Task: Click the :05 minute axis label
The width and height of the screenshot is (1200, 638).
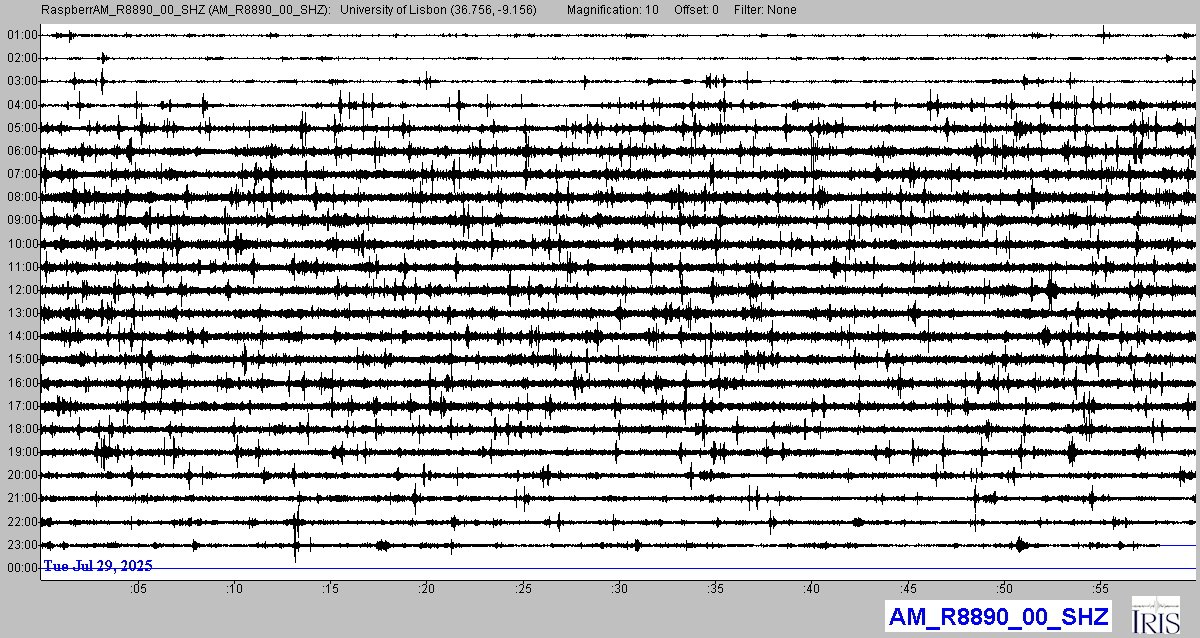Action: click(x=138, y=588)
